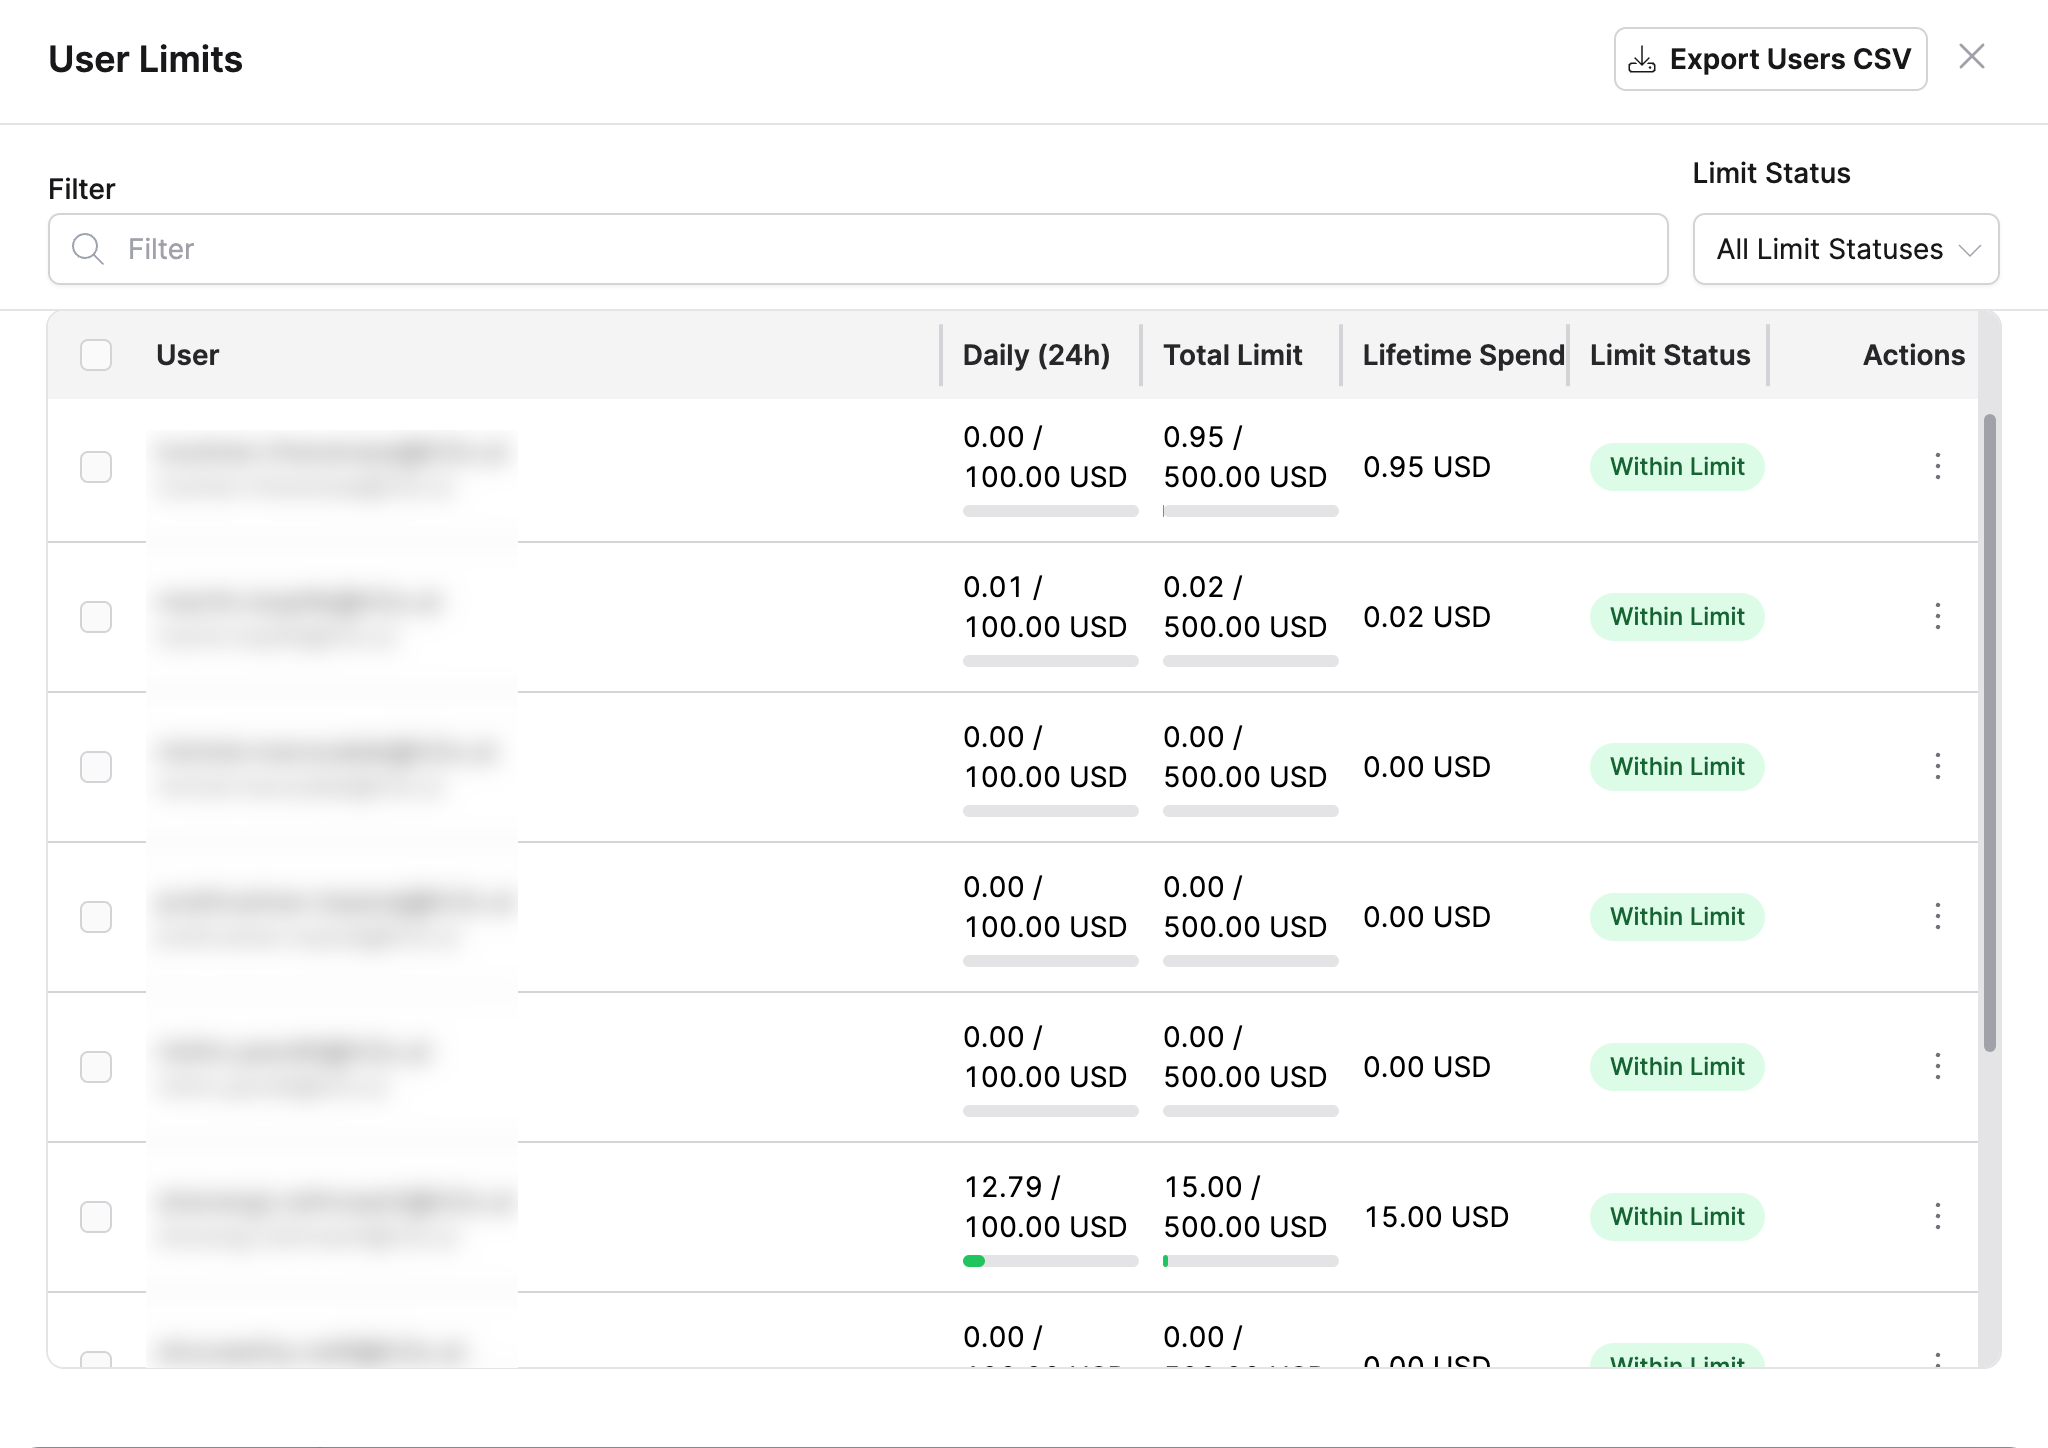Focus the Filter text input
The width and height of the screenshot is (2048, 1448).
coord(858,249)
